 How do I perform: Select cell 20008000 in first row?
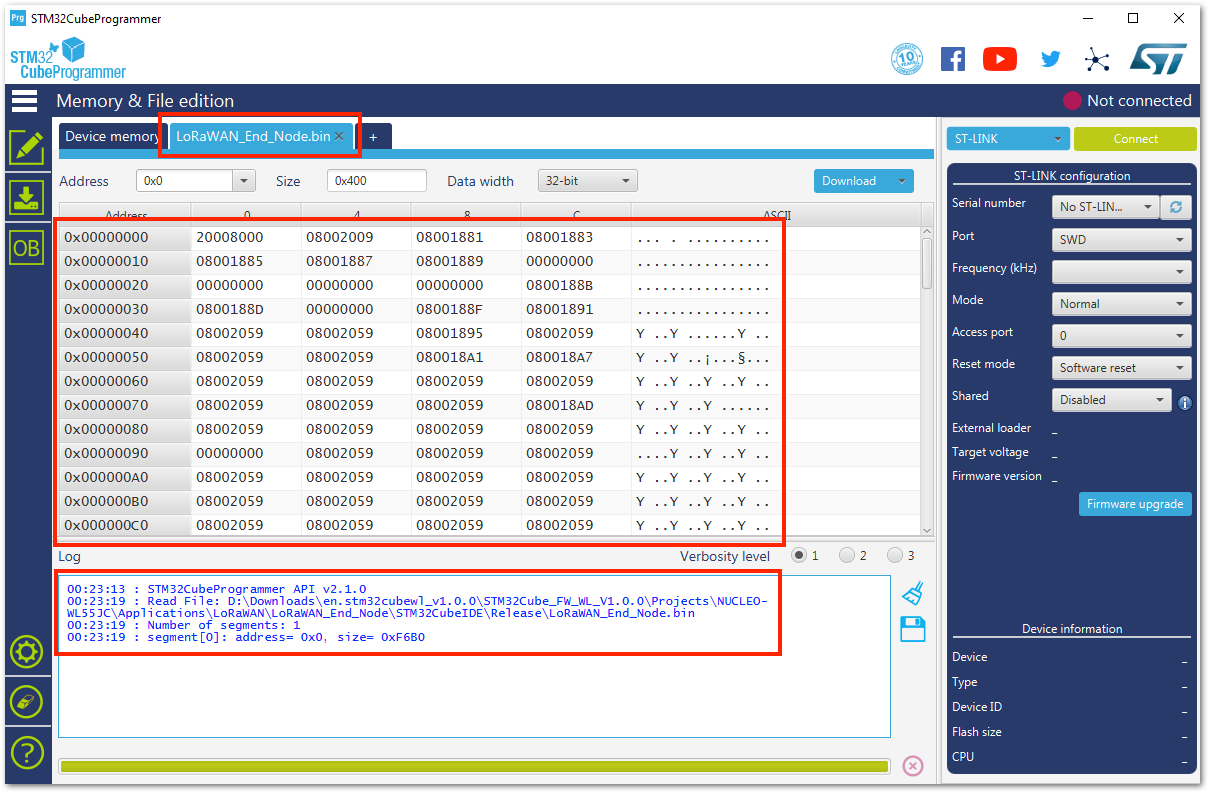tap(246, 238)
